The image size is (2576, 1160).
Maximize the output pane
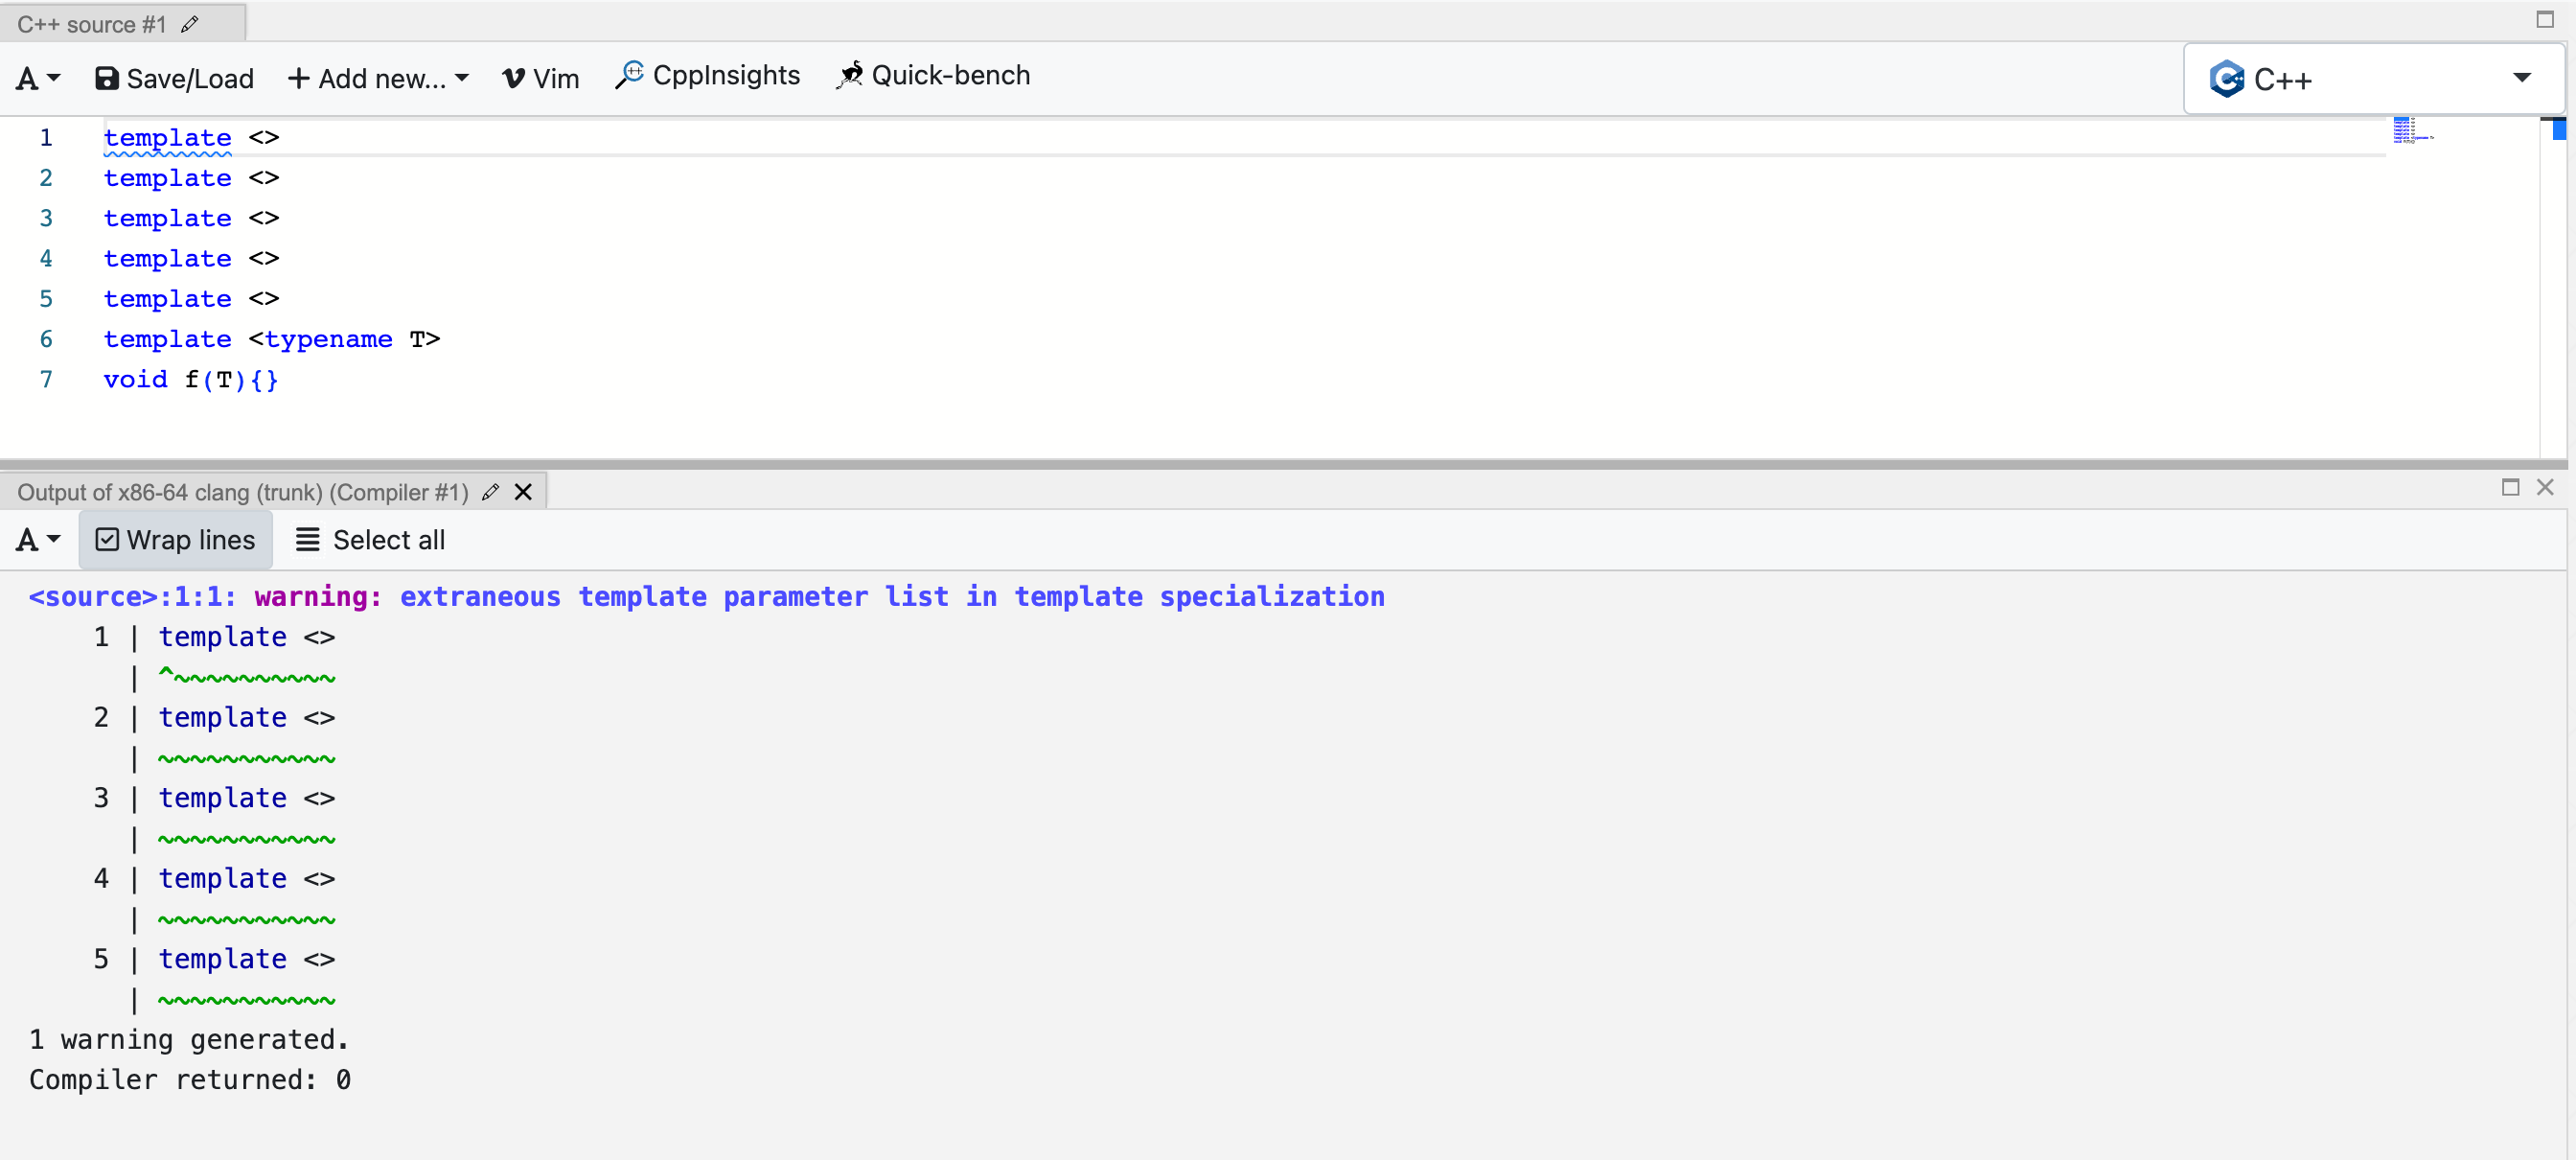2510,487
